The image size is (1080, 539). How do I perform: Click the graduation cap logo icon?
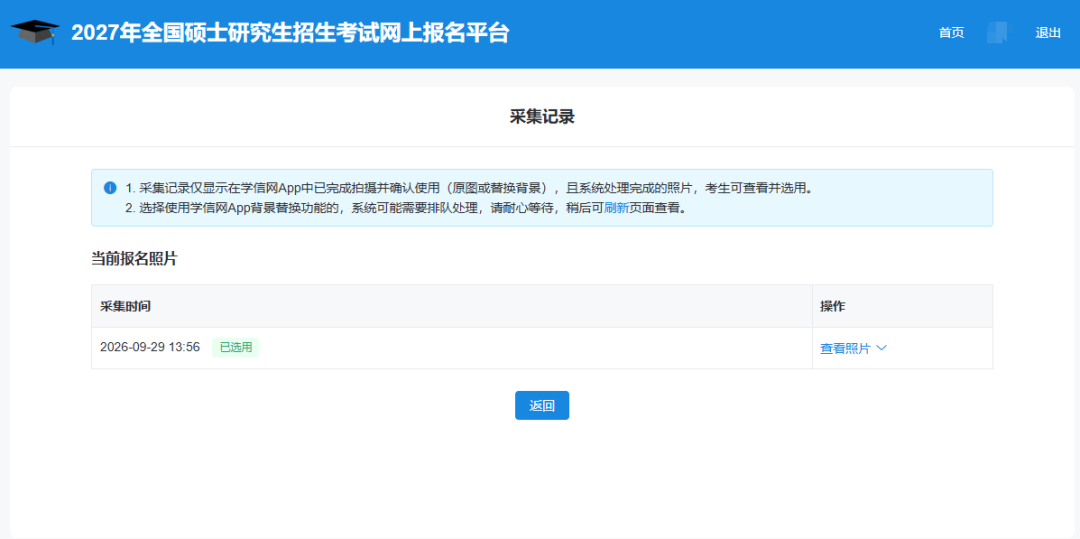tap(35, 32)
